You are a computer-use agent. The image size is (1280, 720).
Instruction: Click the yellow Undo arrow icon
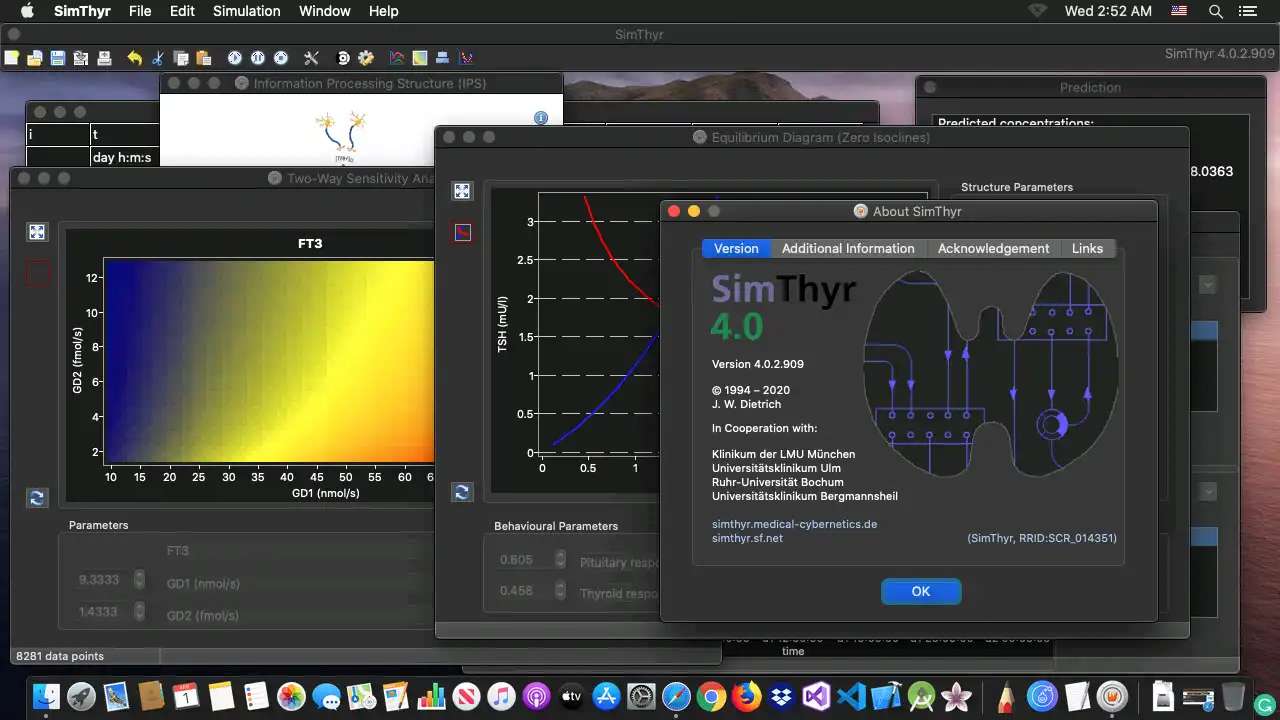coord(135,58)
